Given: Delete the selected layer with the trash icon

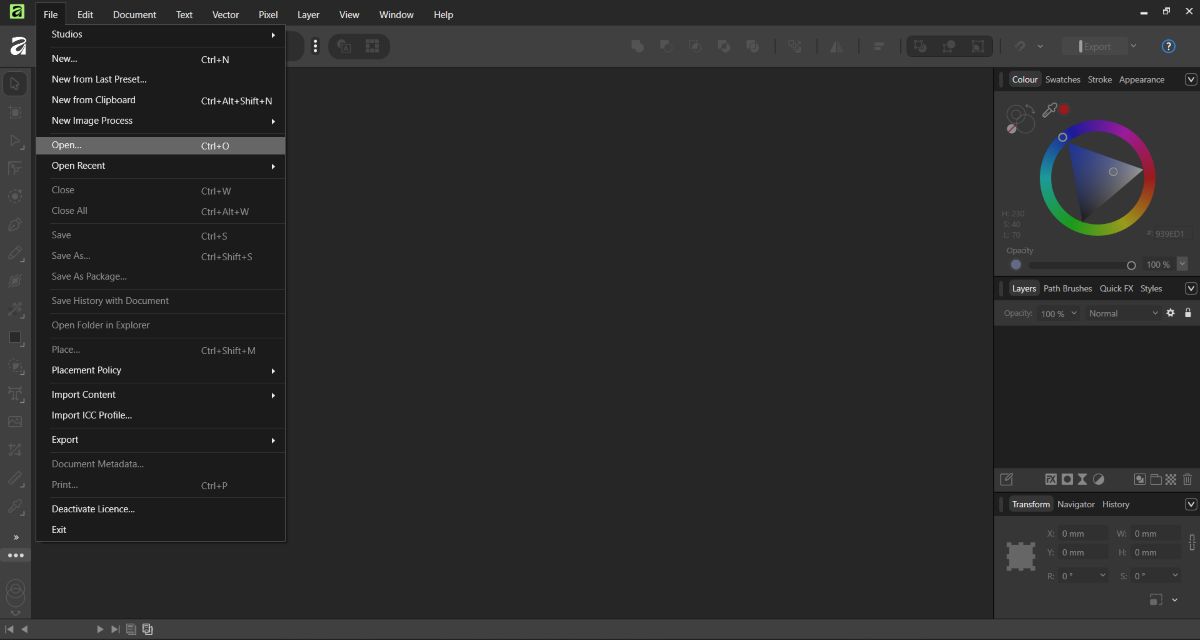Looking at the screenshot, I should coord(1186,479).
